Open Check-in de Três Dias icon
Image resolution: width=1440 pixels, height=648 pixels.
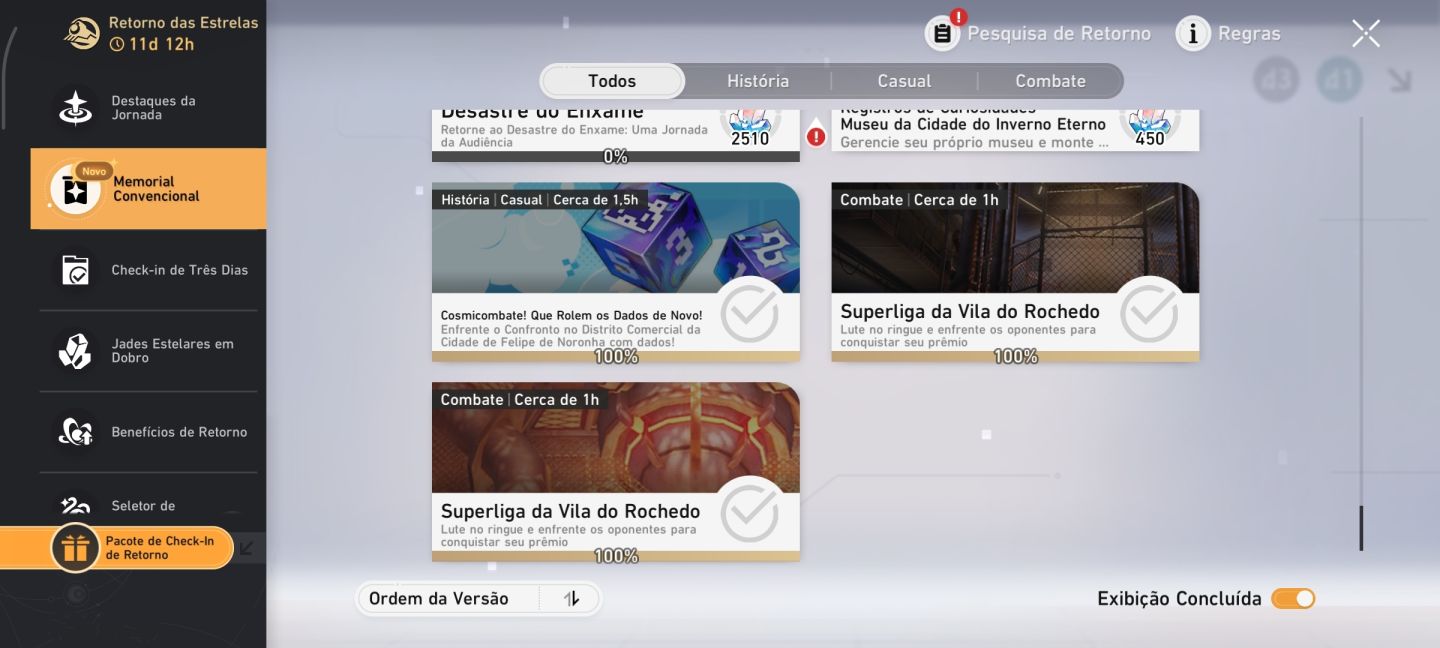pos(75,270)
